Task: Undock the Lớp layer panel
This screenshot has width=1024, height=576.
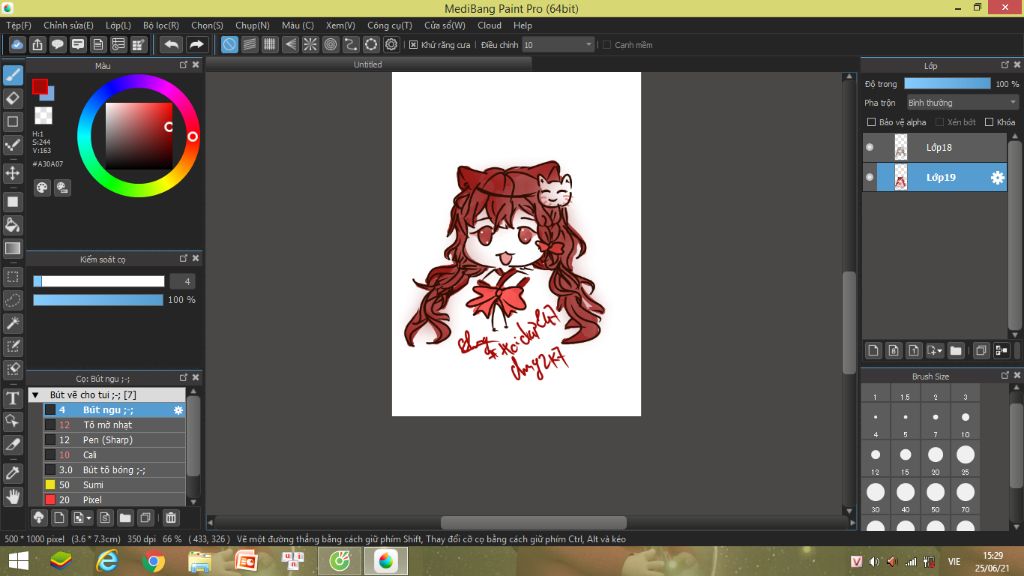Action: (1004, 65)
